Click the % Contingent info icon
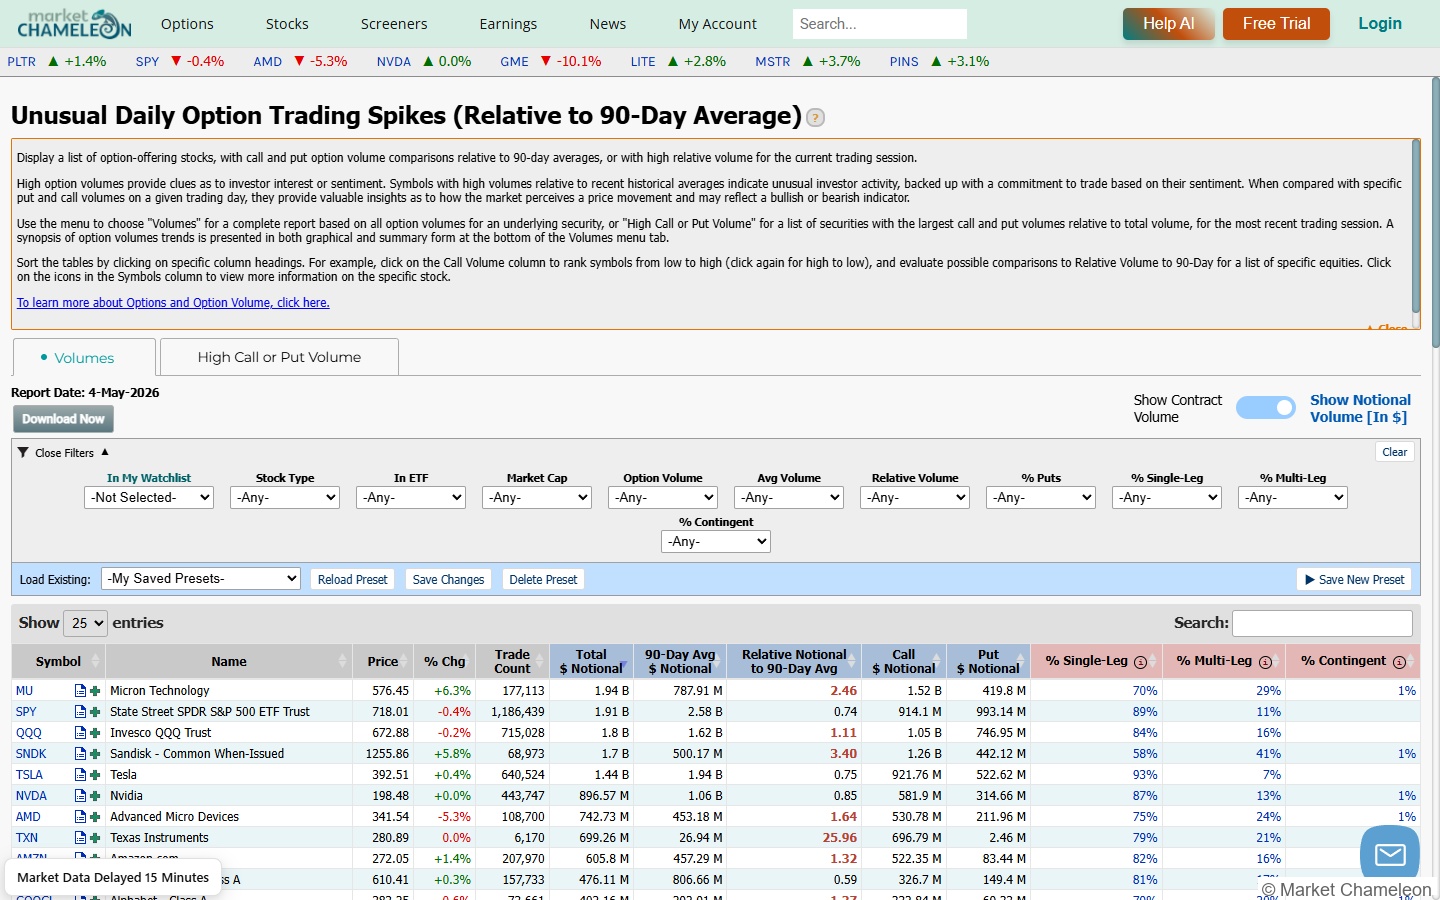The height and width of the screenshot is (900, 1440). pyautogui.click(x=1399, y=662)
